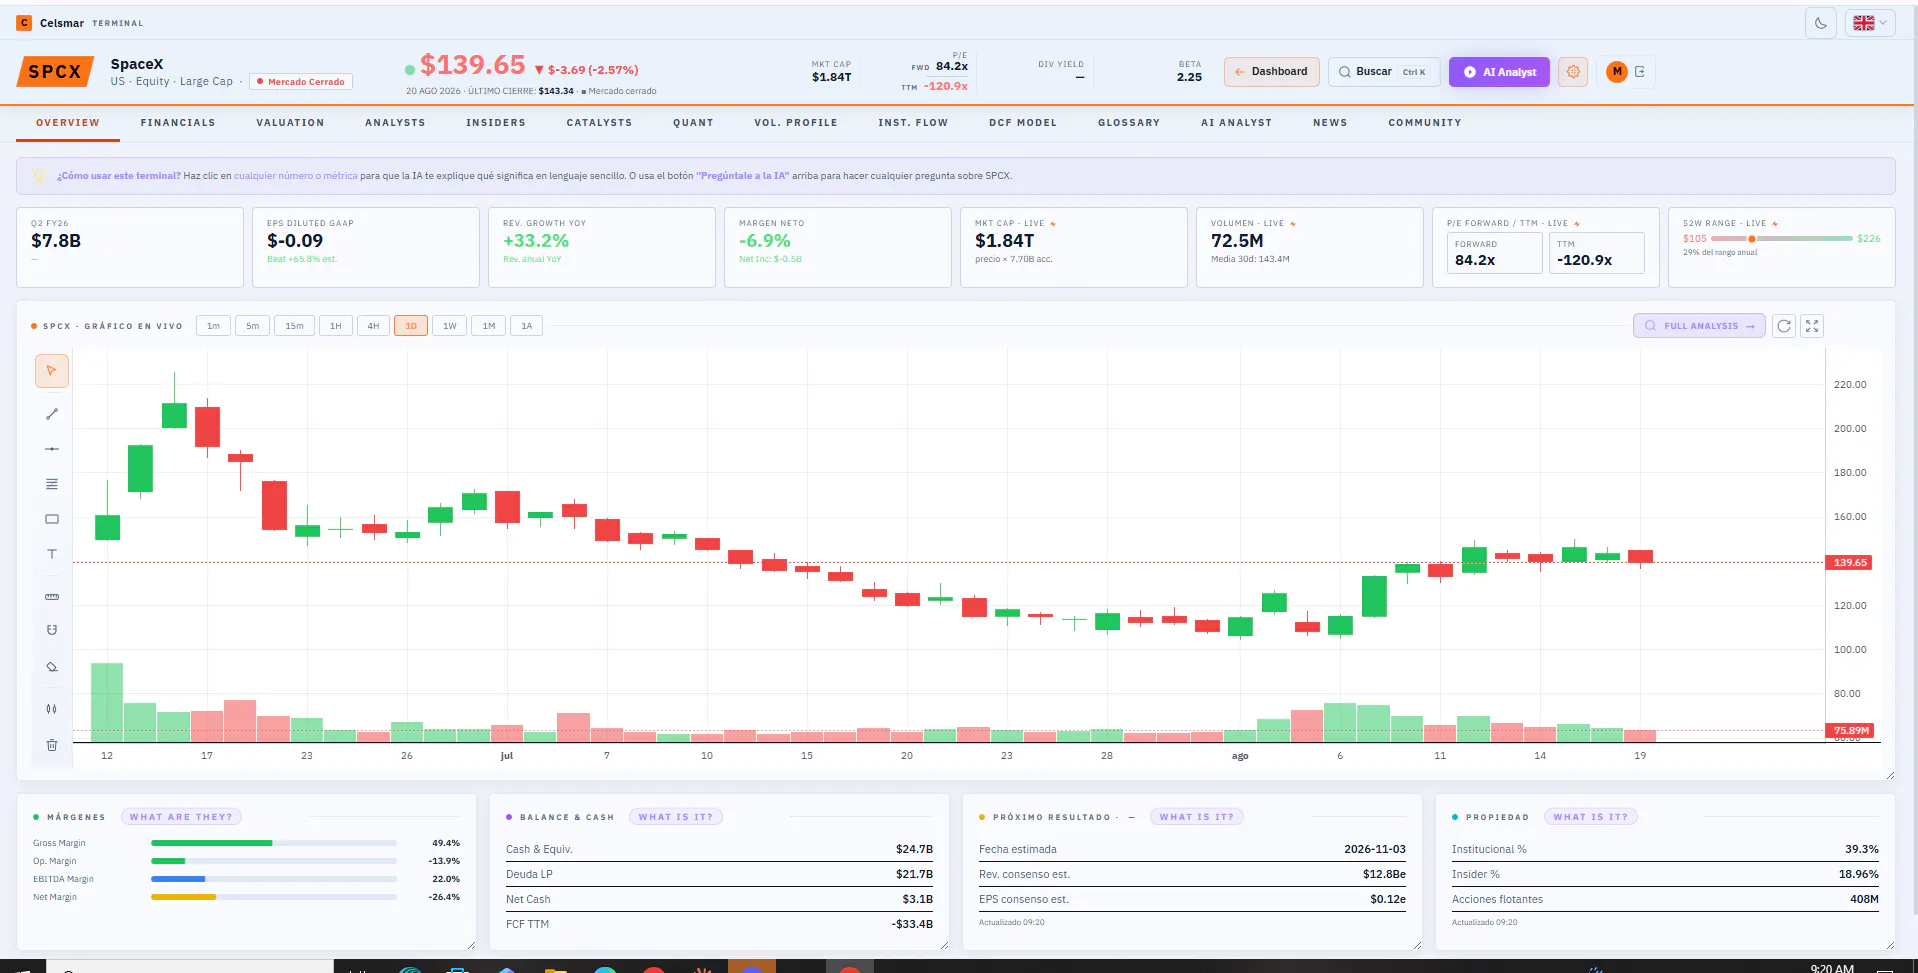Open the DCF Model tab

[1023, 123]
